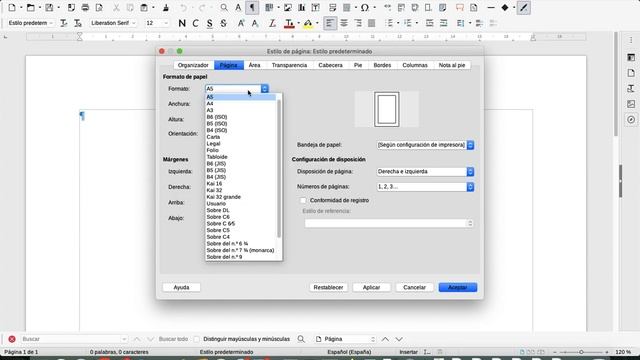Click the strikethrough S icon
The image size is (640, 360).
223,23
